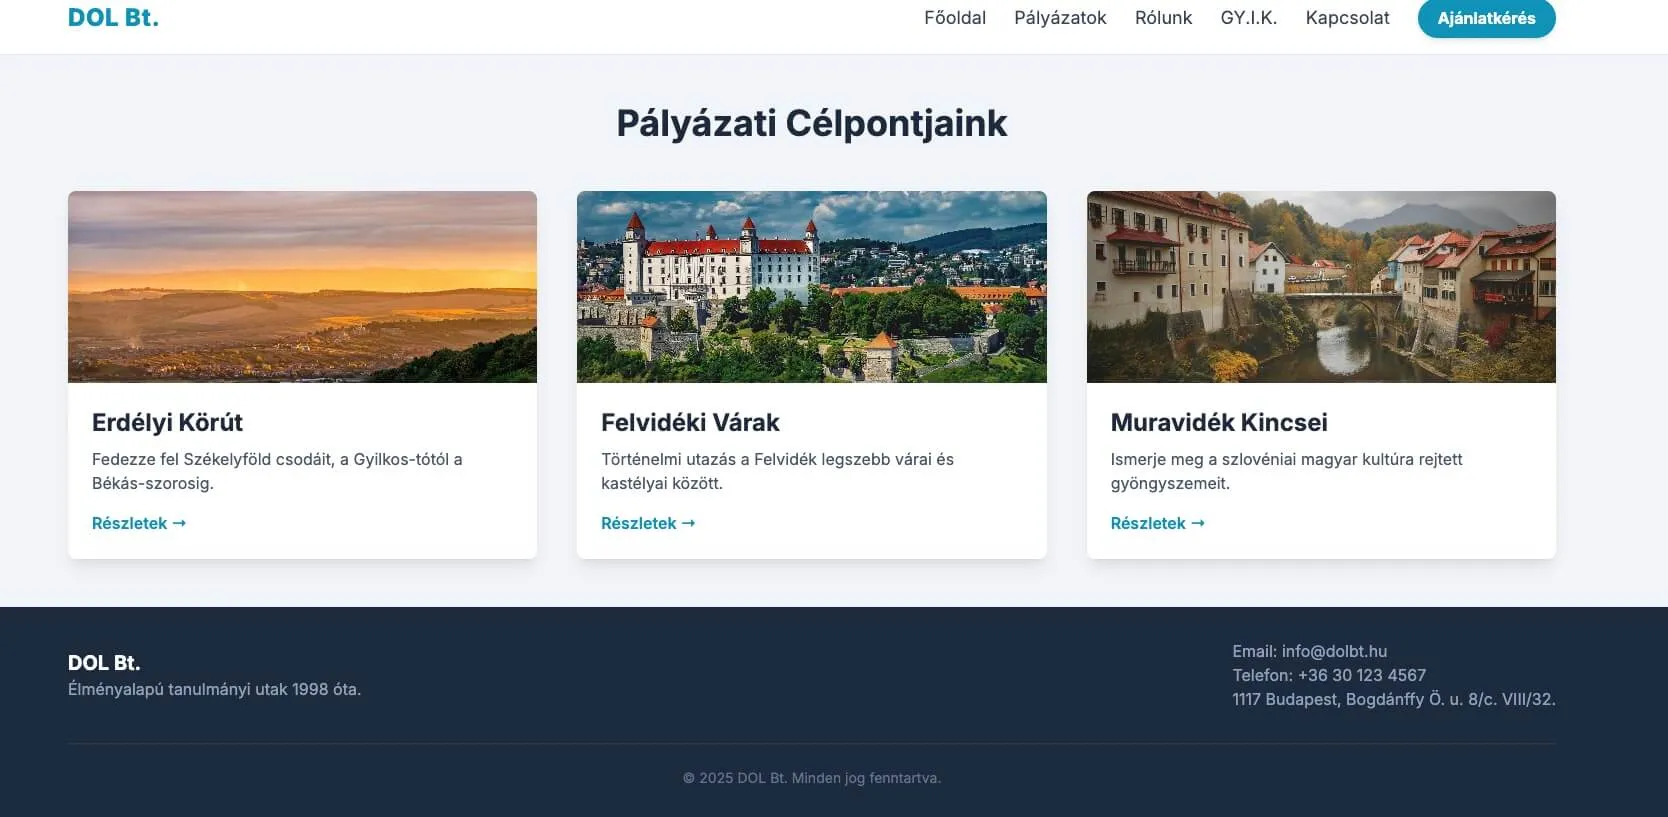The height and width of the screenshot is (817, 1668).
Task: Follow Részletek link on Muravidék Kincsei card
Action: [x=1157, y=523]
